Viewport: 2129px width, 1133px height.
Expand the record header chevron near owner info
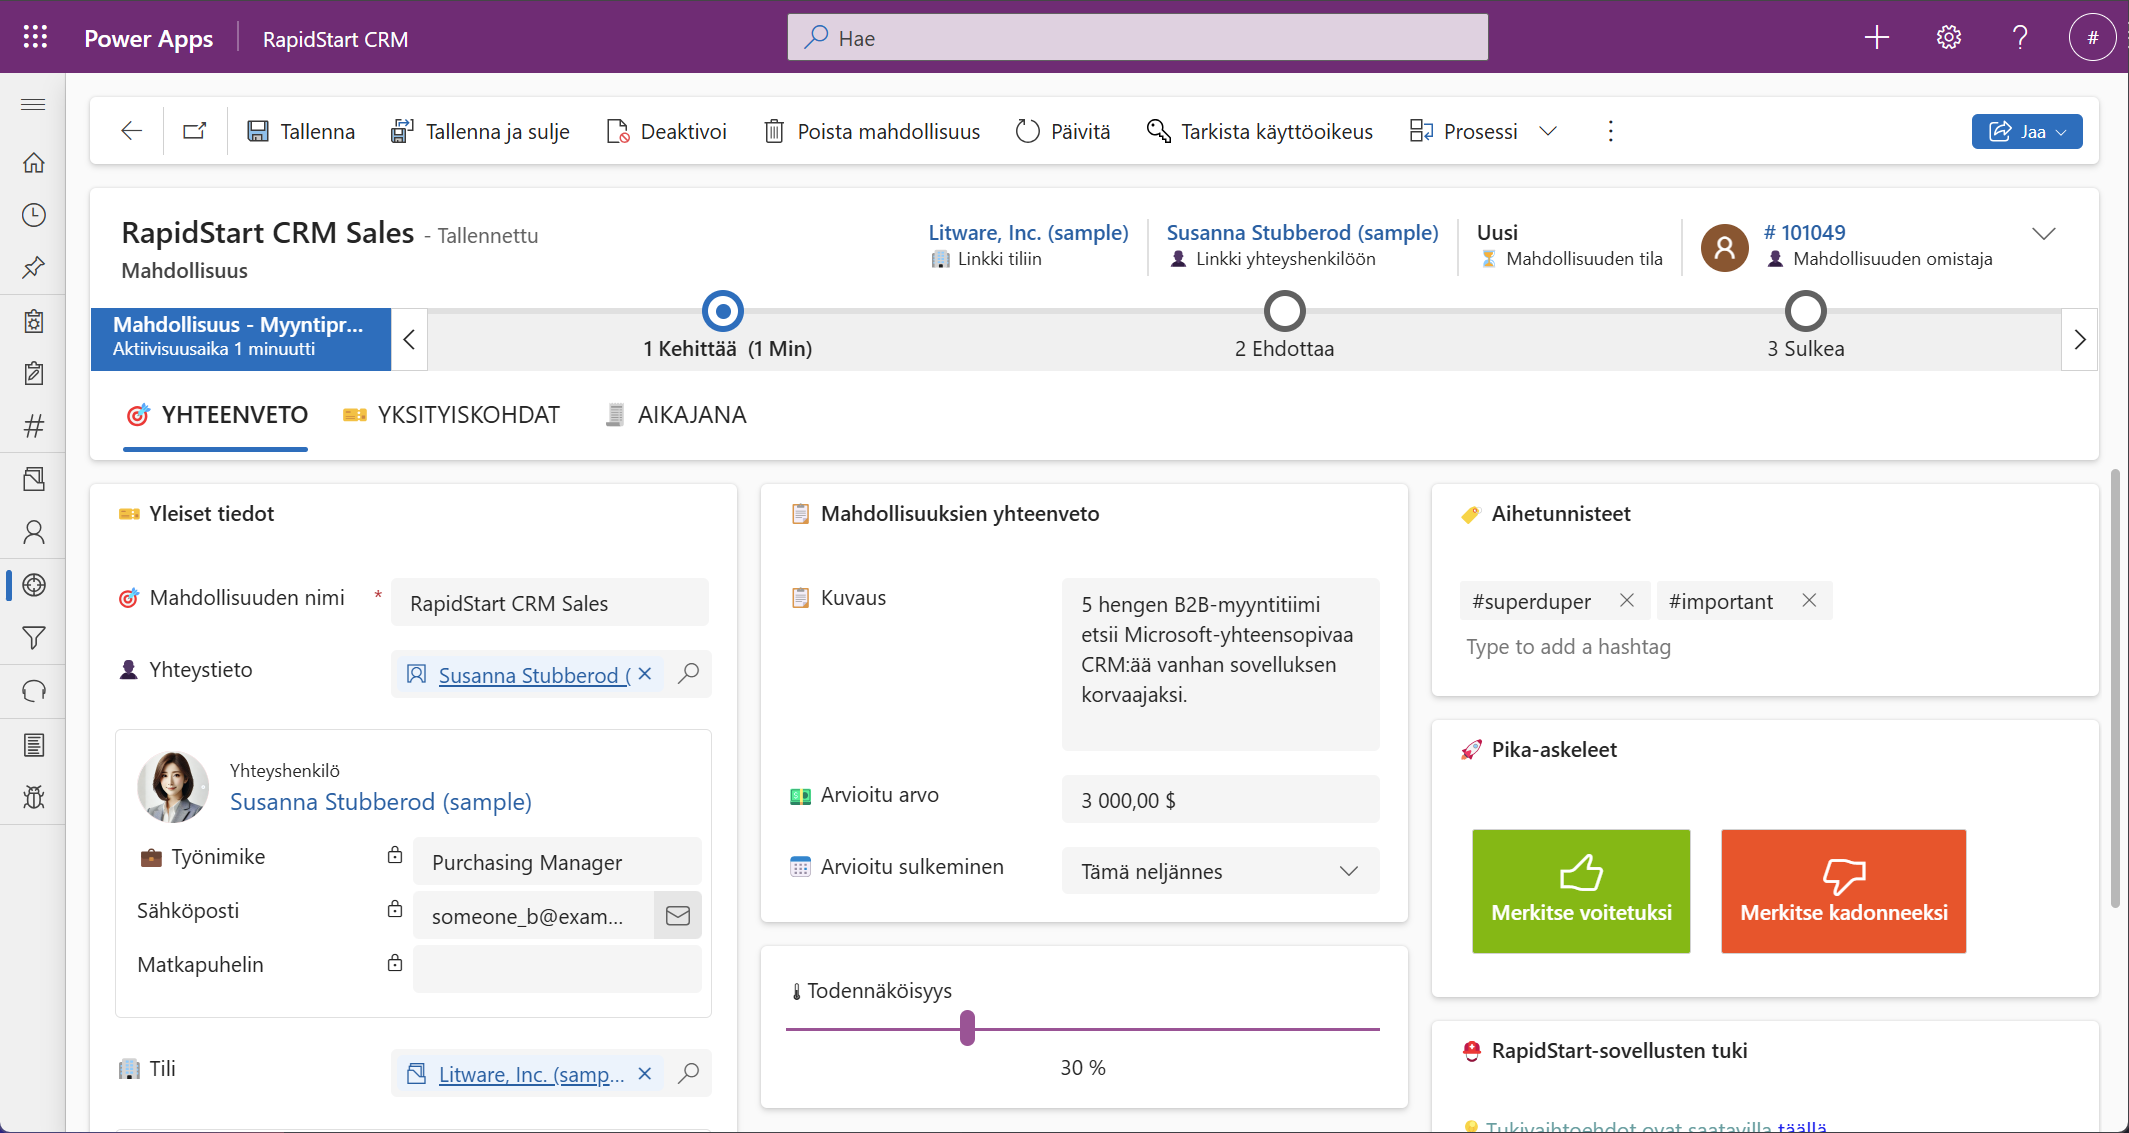(2043, 234)
